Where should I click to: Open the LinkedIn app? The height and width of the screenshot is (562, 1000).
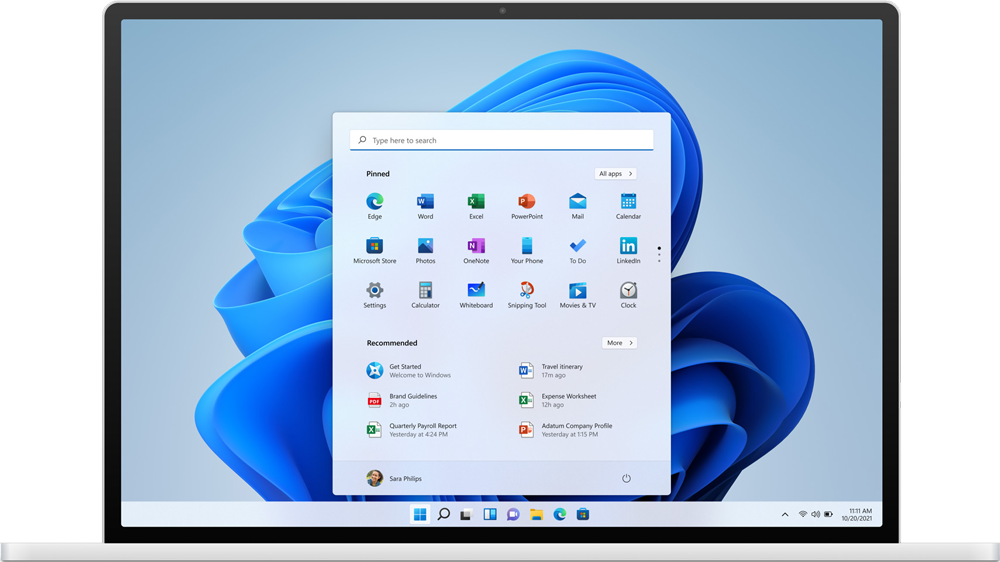(628, 251)
